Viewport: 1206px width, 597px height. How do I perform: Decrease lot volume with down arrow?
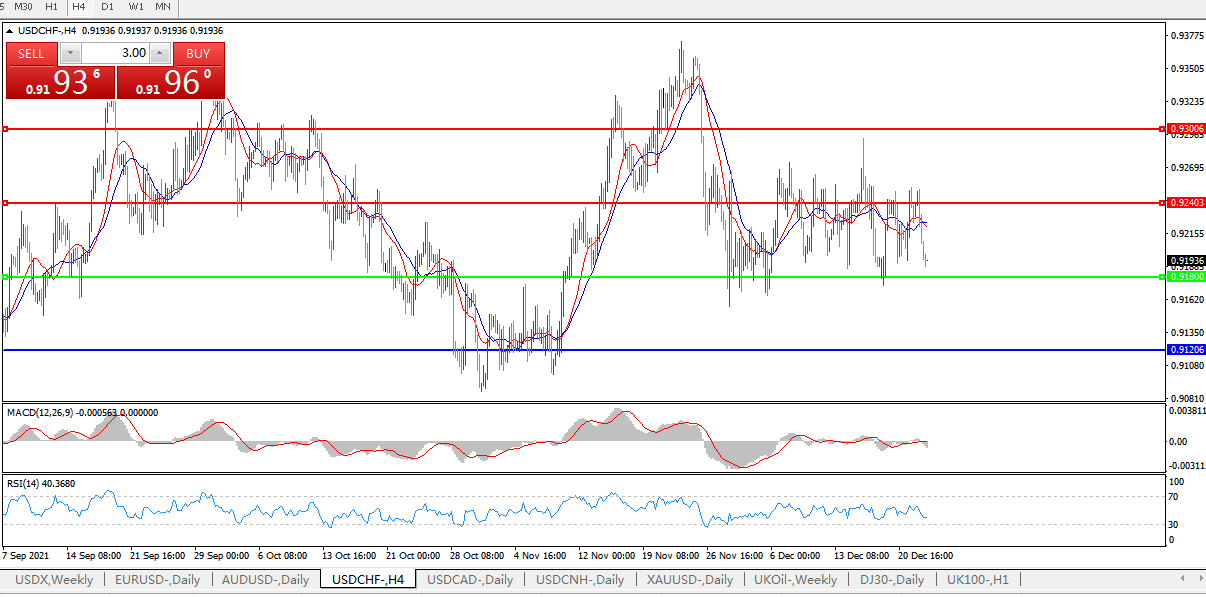coord(70,53)
